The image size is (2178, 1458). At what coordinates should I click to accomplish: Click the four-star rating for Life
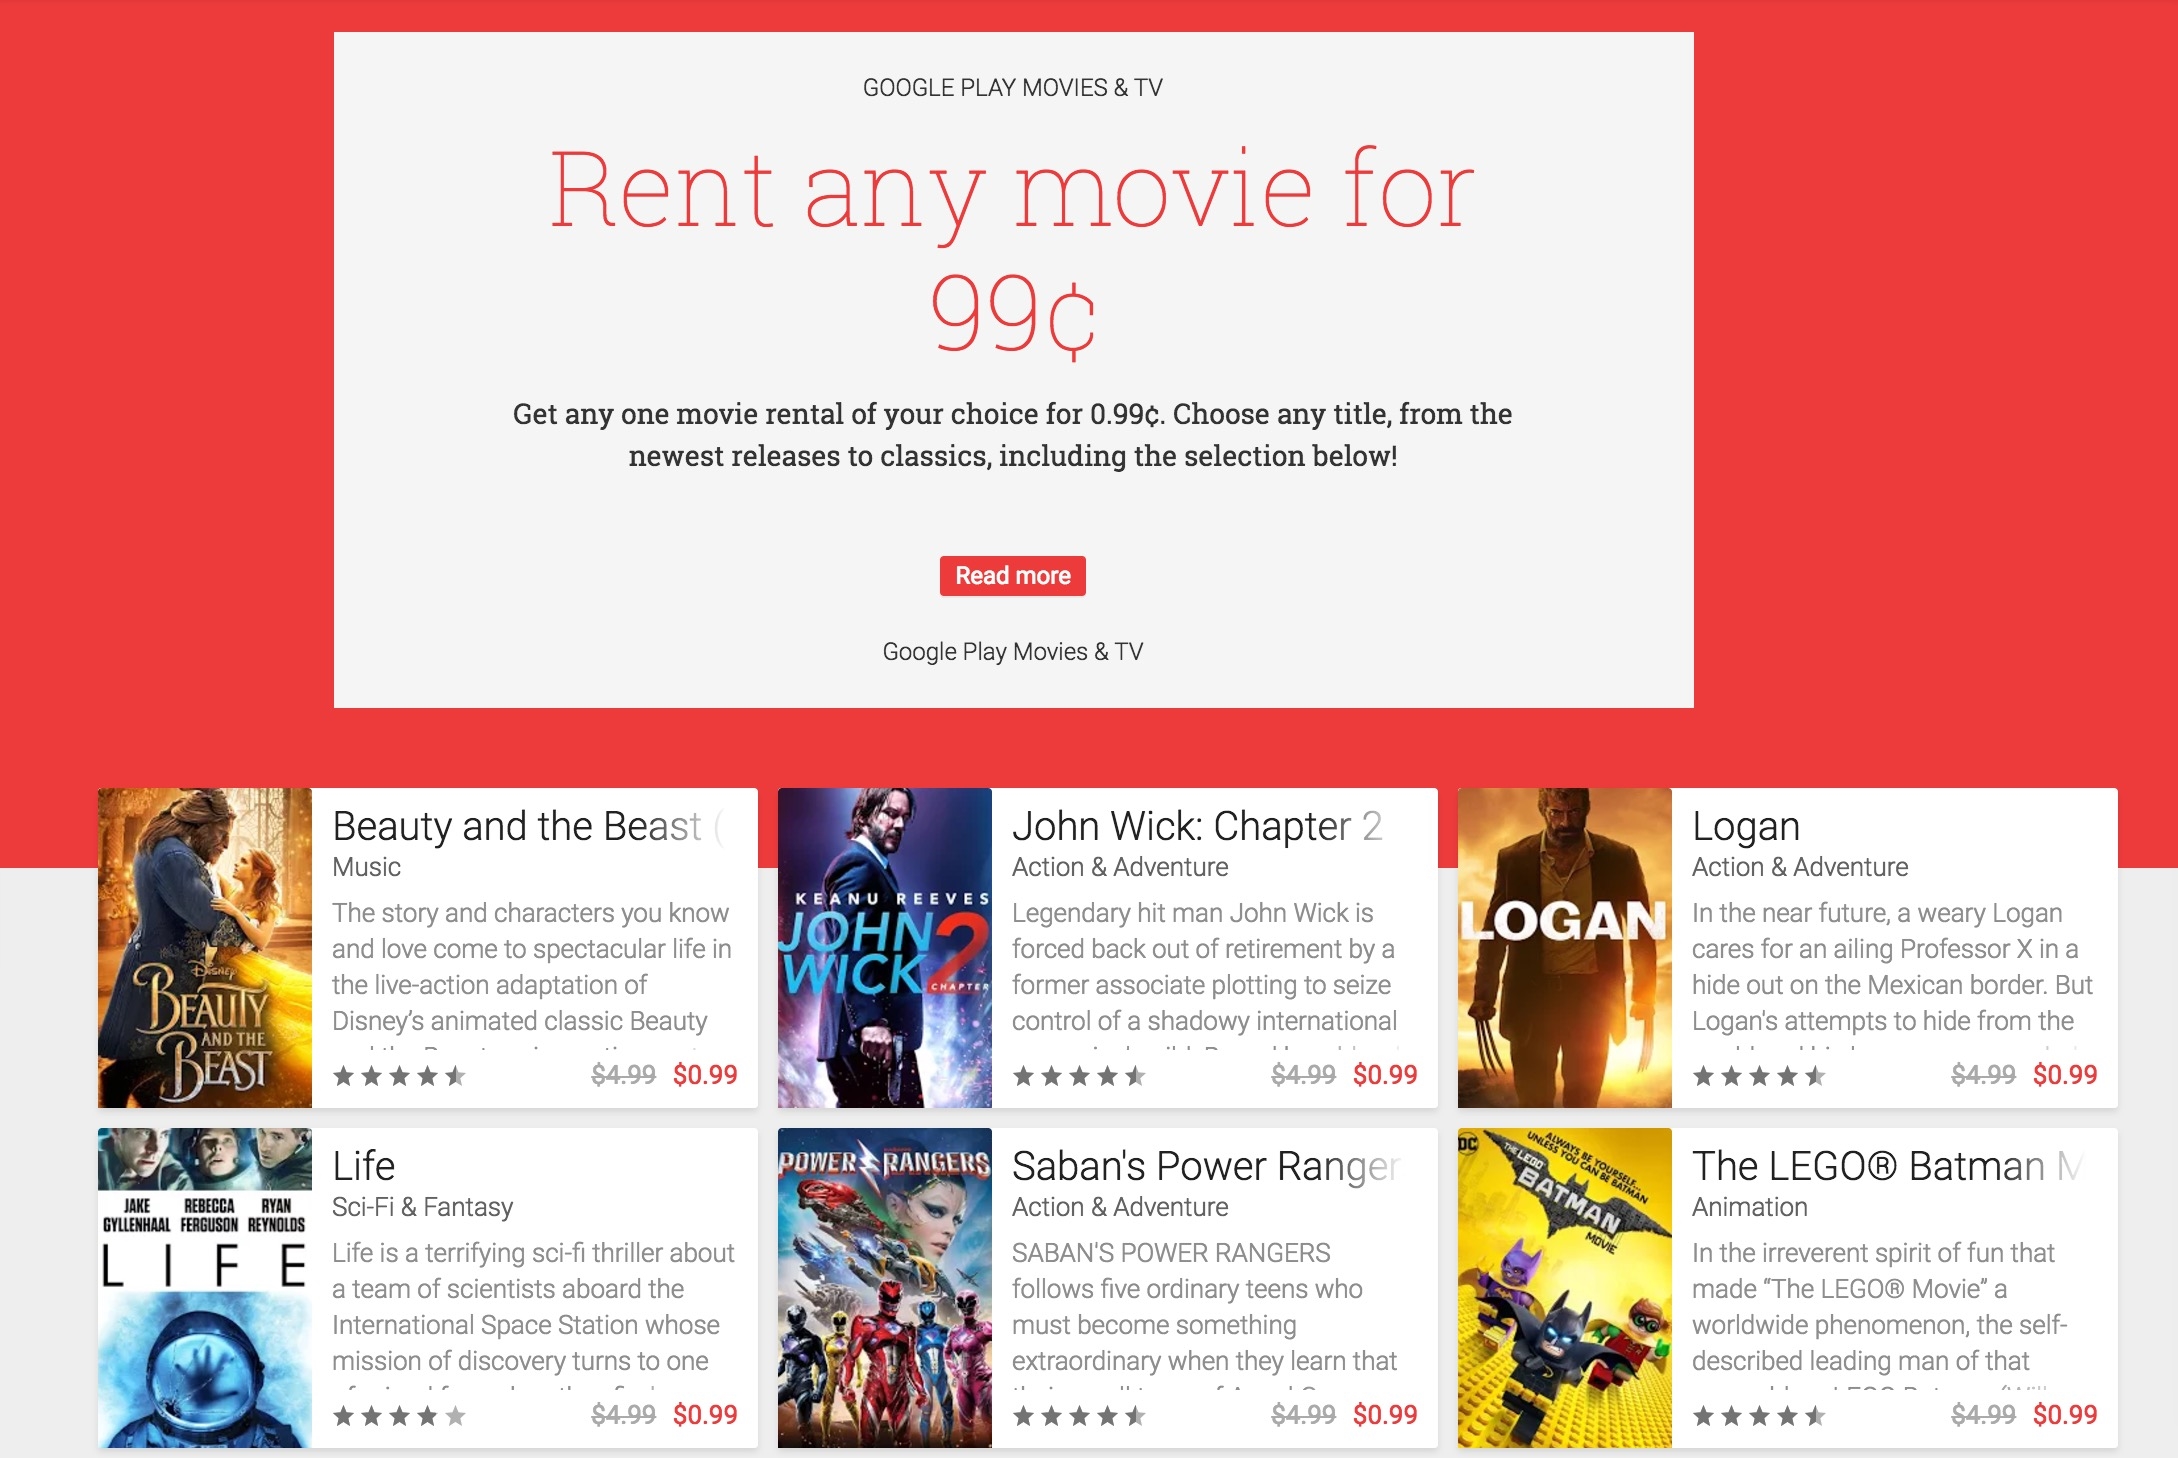coord(400,1416)
